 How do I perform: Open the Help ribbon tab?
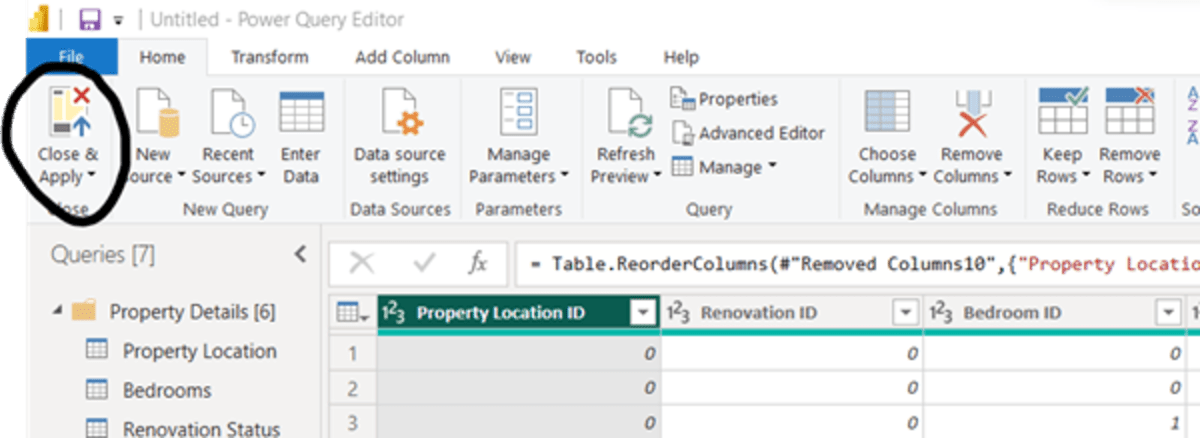coord(681,57)
